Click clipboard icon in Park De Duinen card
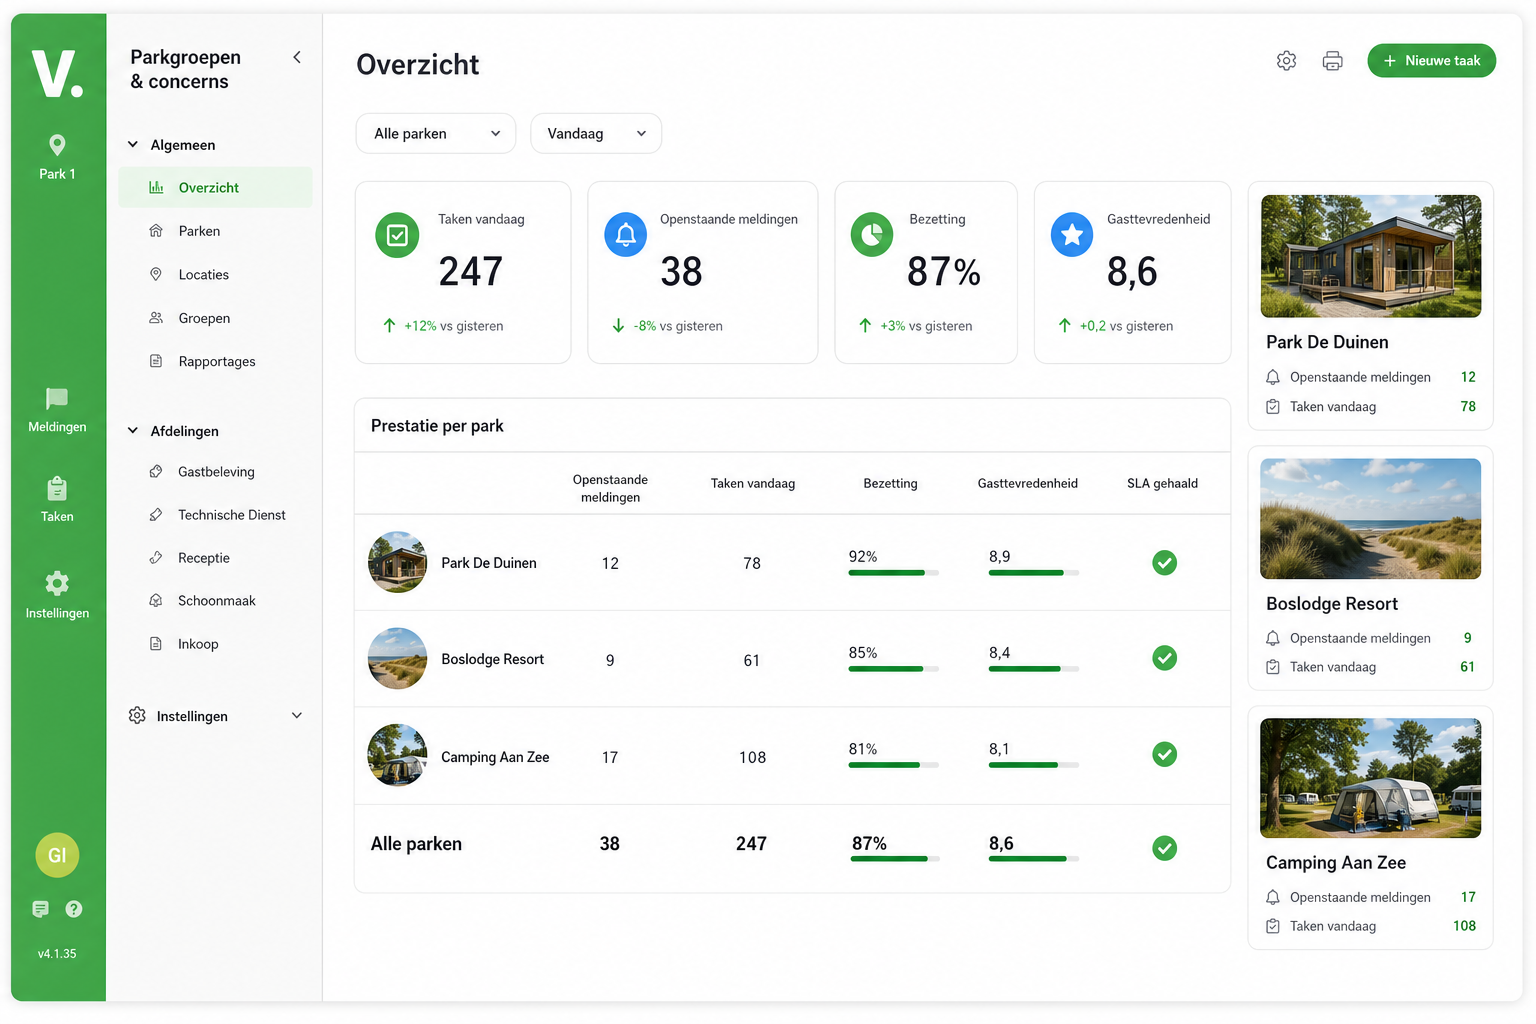 1273,407
